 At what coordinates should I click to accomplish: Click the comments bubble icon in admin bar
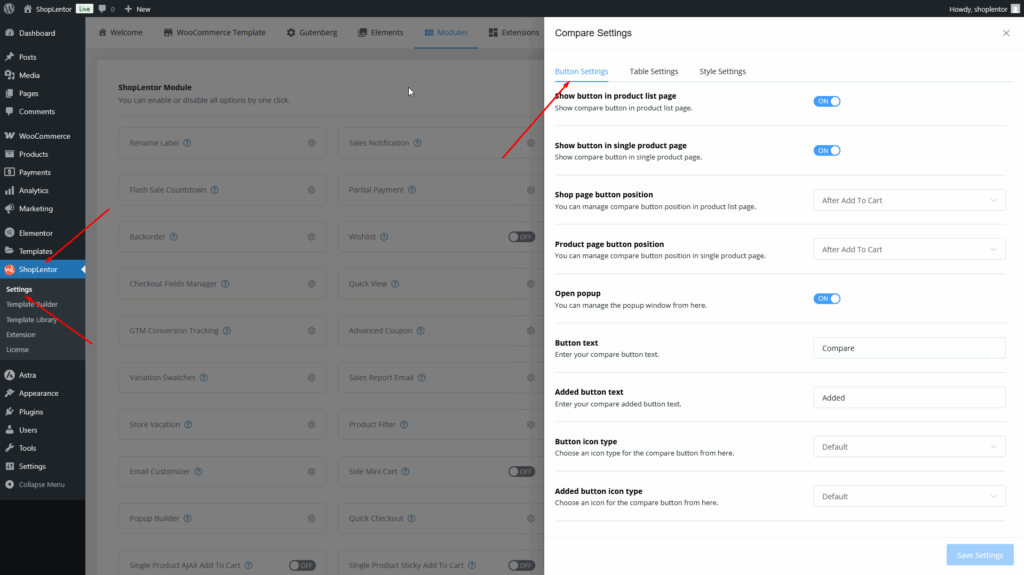pos(102,9)
